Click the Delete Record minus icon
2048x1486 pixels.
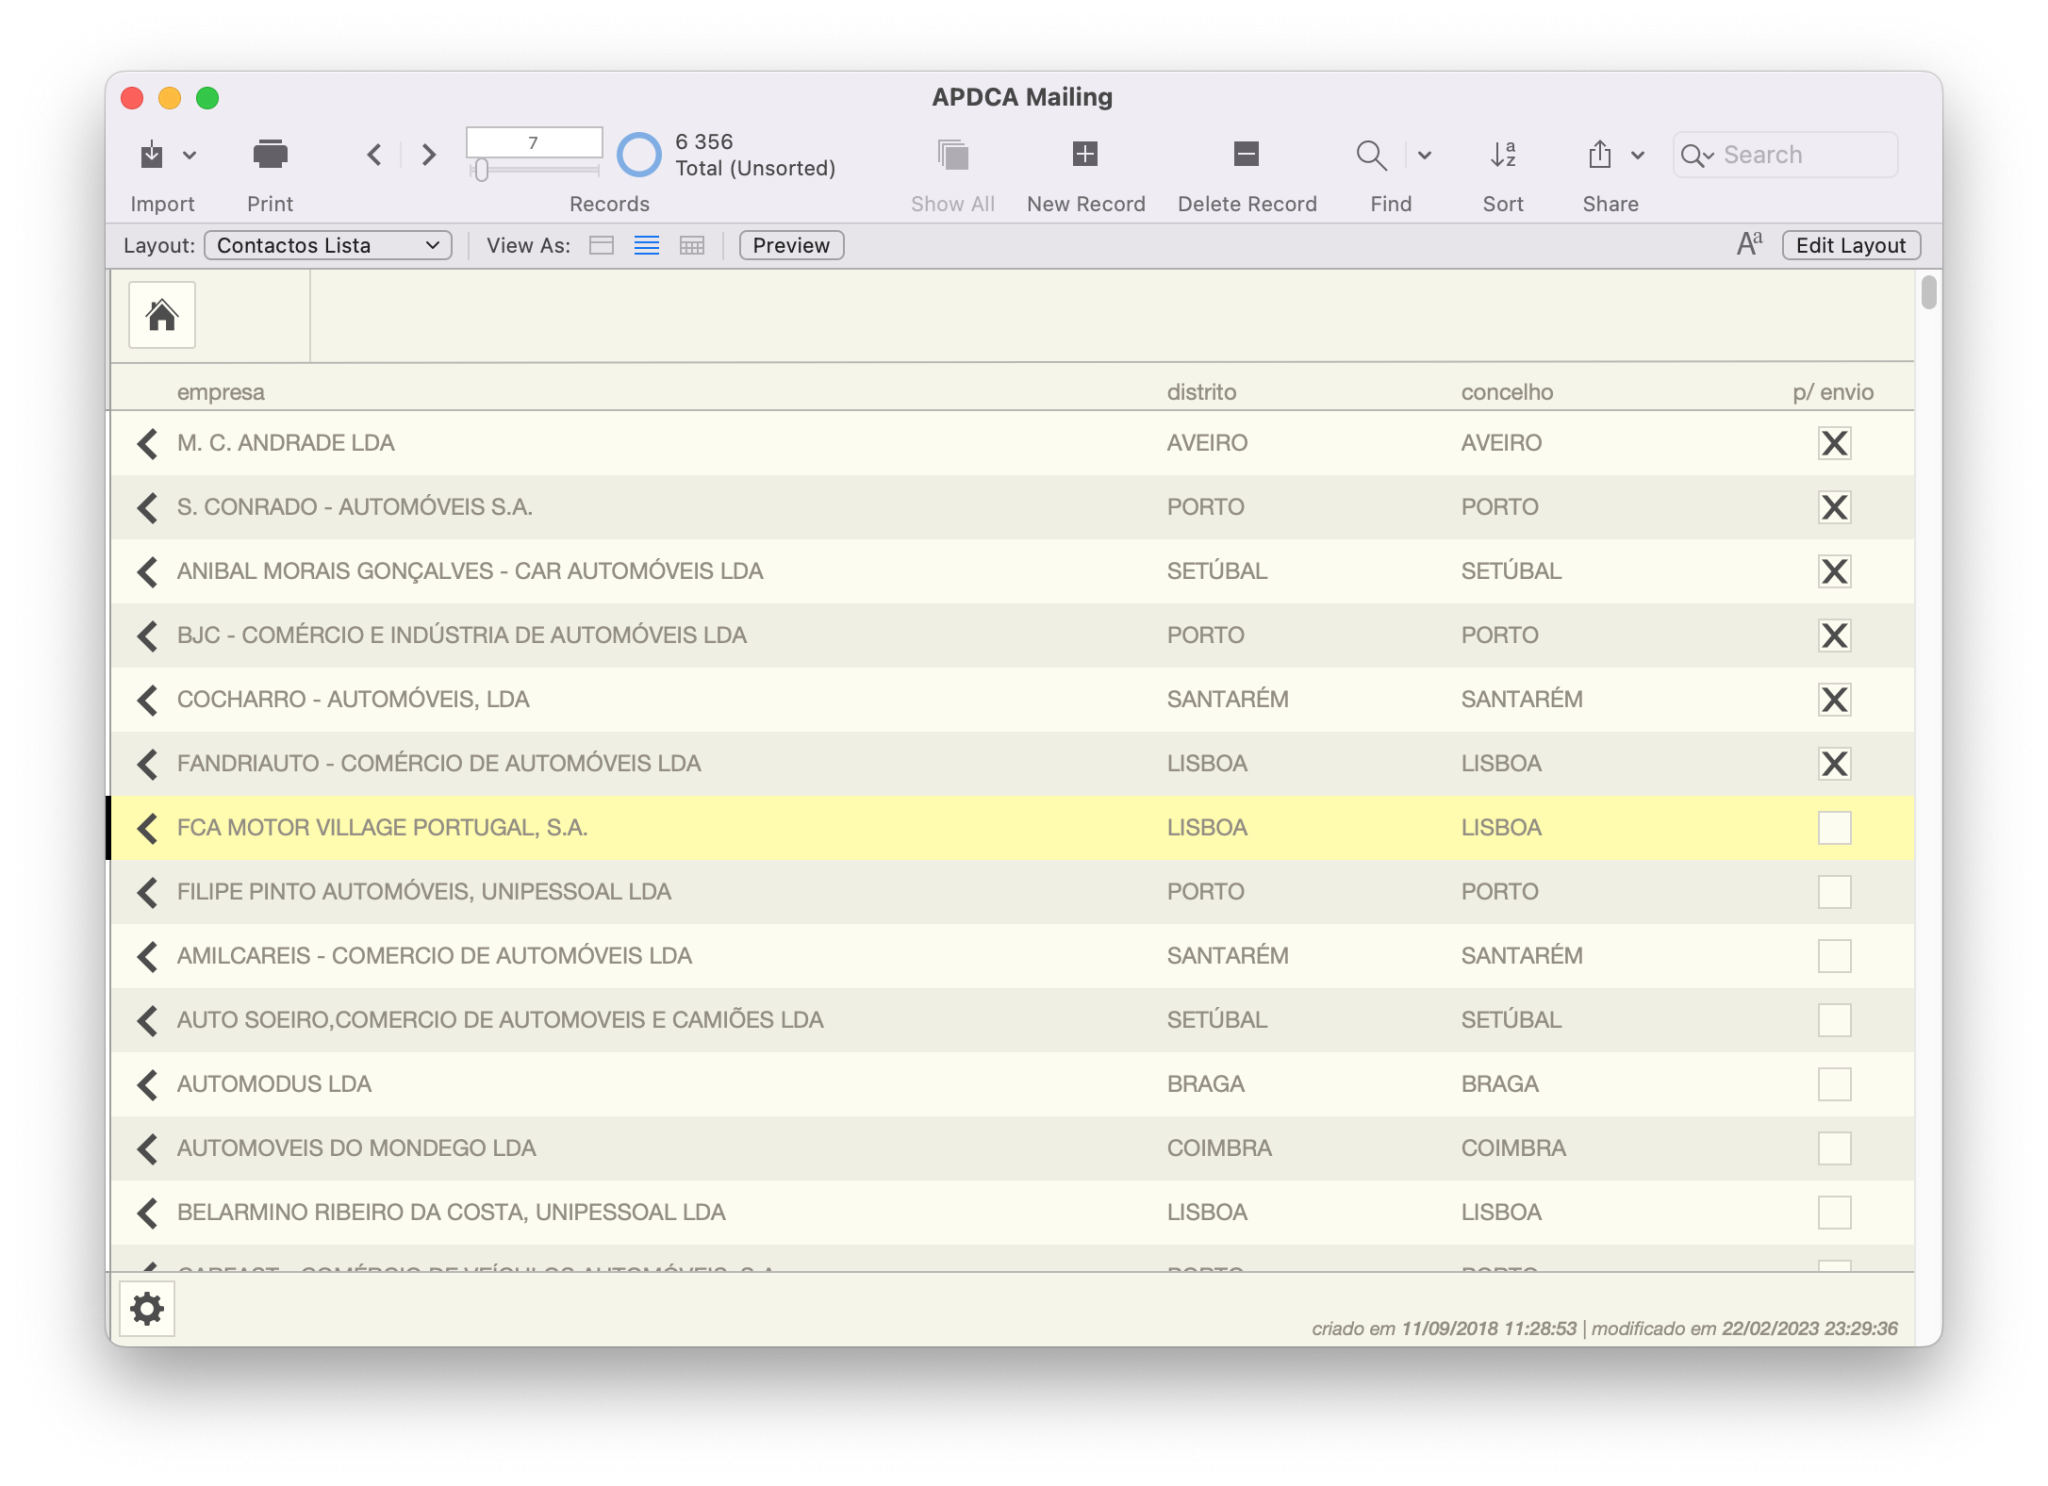click(x=1246, y=154)
